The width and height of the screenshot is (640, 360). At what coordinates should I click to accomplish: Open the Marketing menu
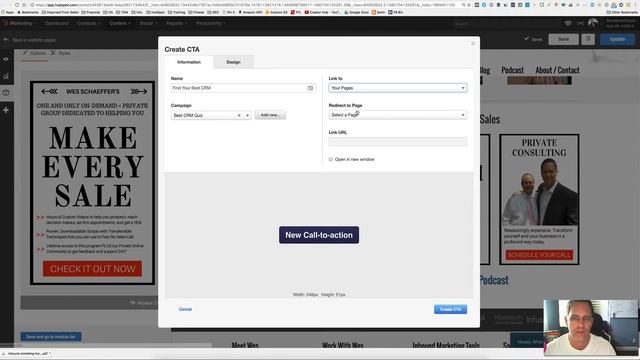pos(22,23)
